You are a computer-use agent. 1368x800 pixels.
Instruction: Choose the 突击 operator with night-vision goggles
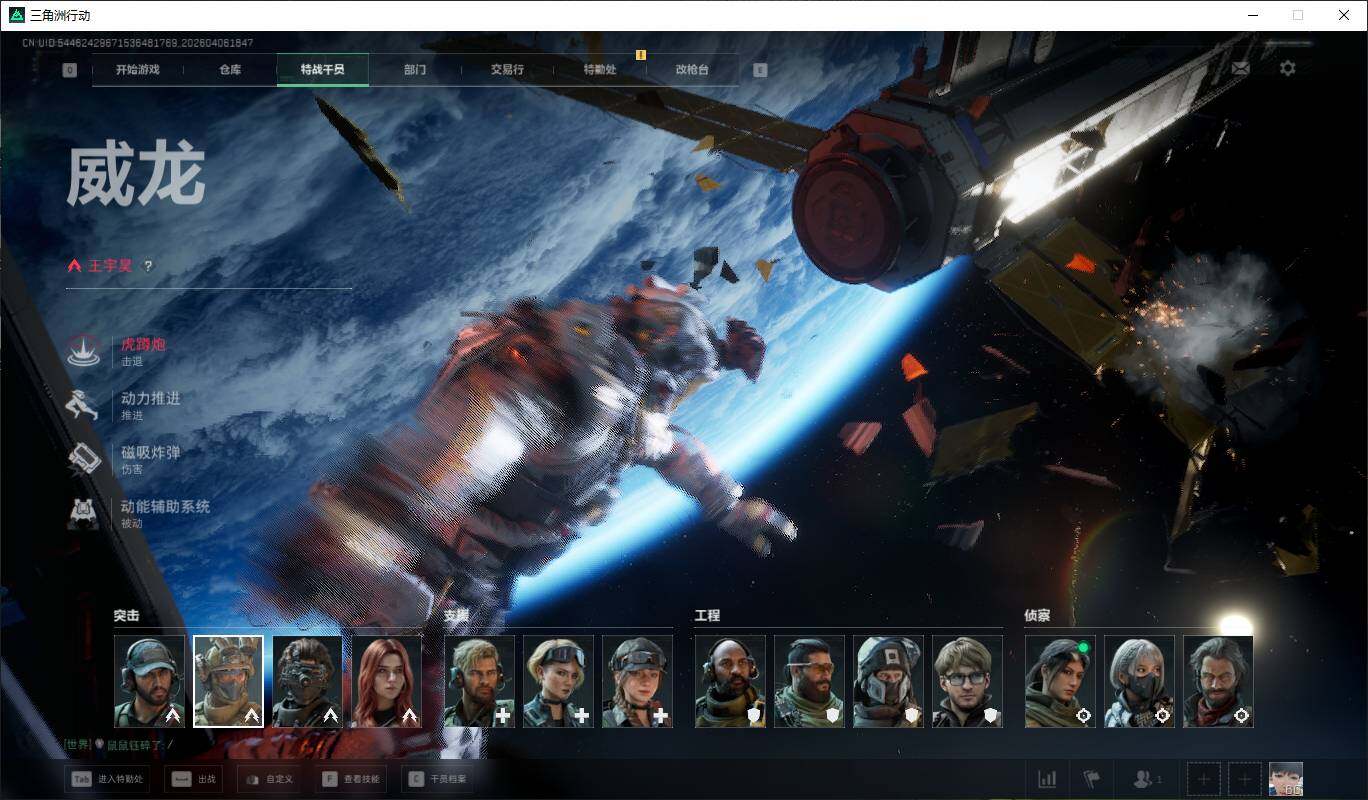click(x=307, y=681)
